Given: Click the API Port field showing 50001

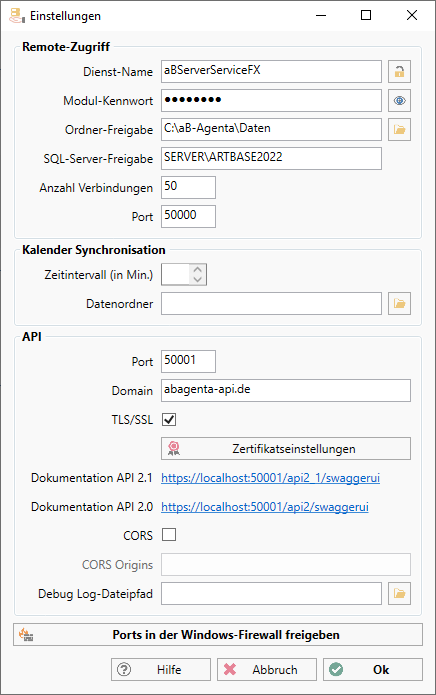Looking at the screenshot, I should tap(188, 361).
